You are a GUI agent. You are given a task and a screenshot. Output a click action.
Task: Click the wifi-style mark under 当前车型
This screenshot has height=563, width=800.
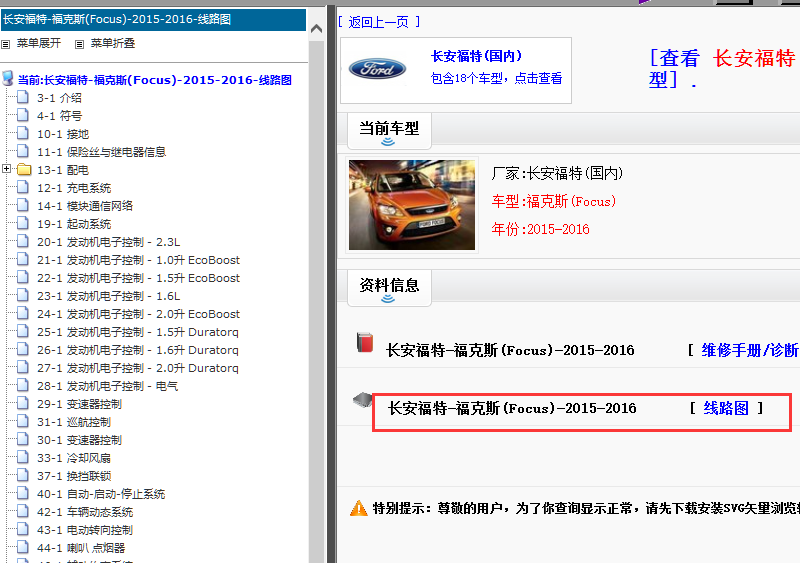coord(388,141)
